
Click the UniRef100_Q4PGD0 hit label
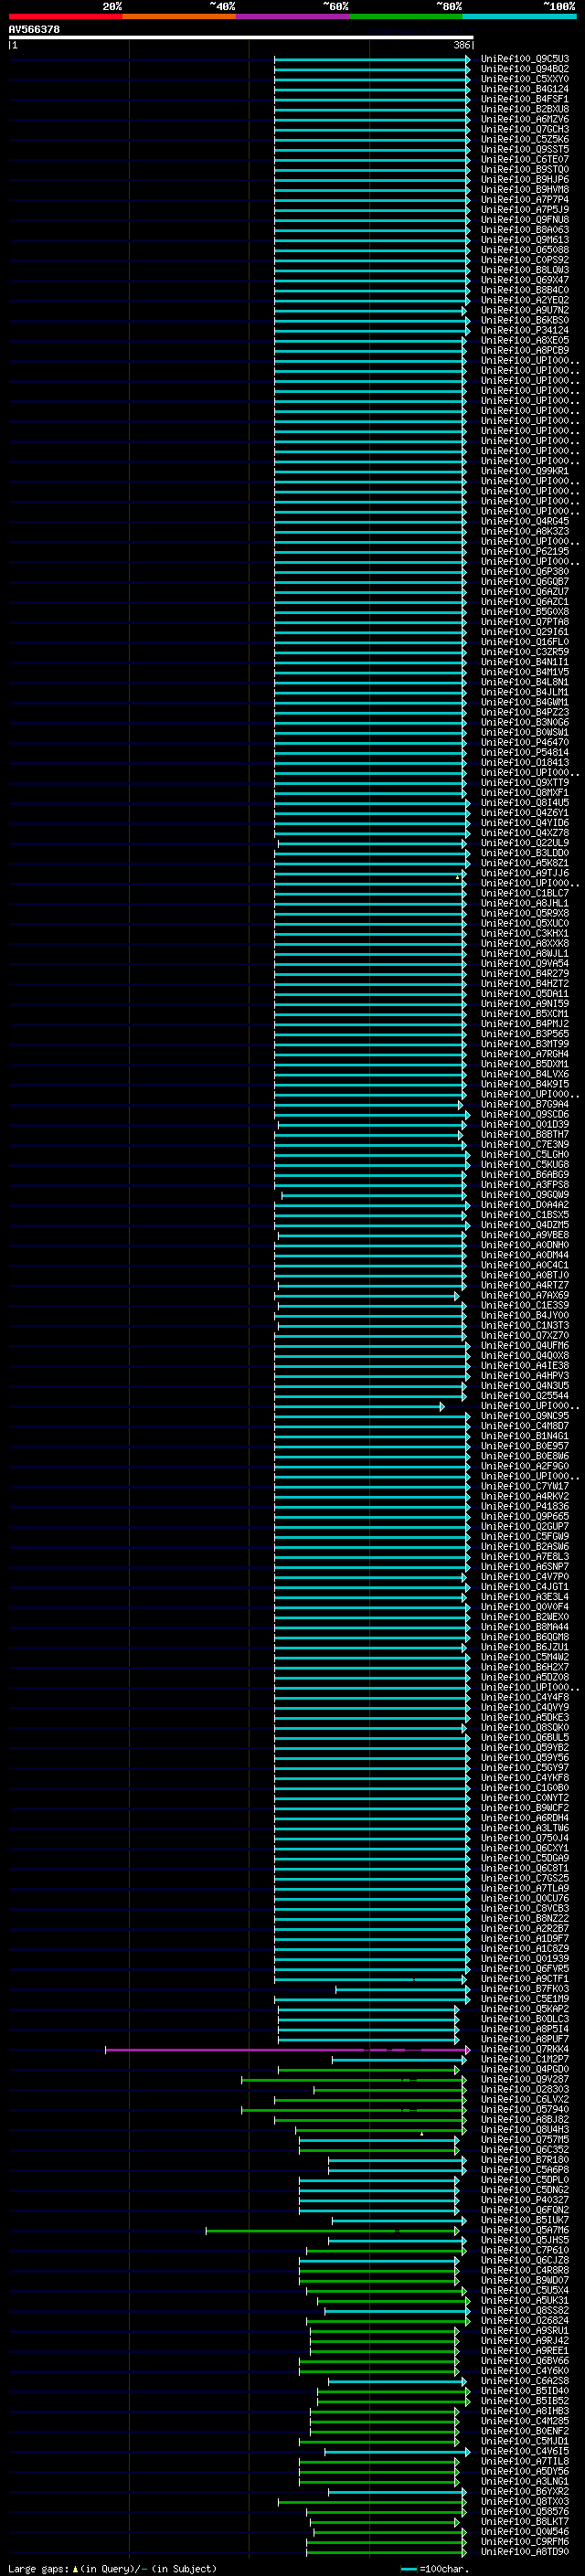[525, 2070]
